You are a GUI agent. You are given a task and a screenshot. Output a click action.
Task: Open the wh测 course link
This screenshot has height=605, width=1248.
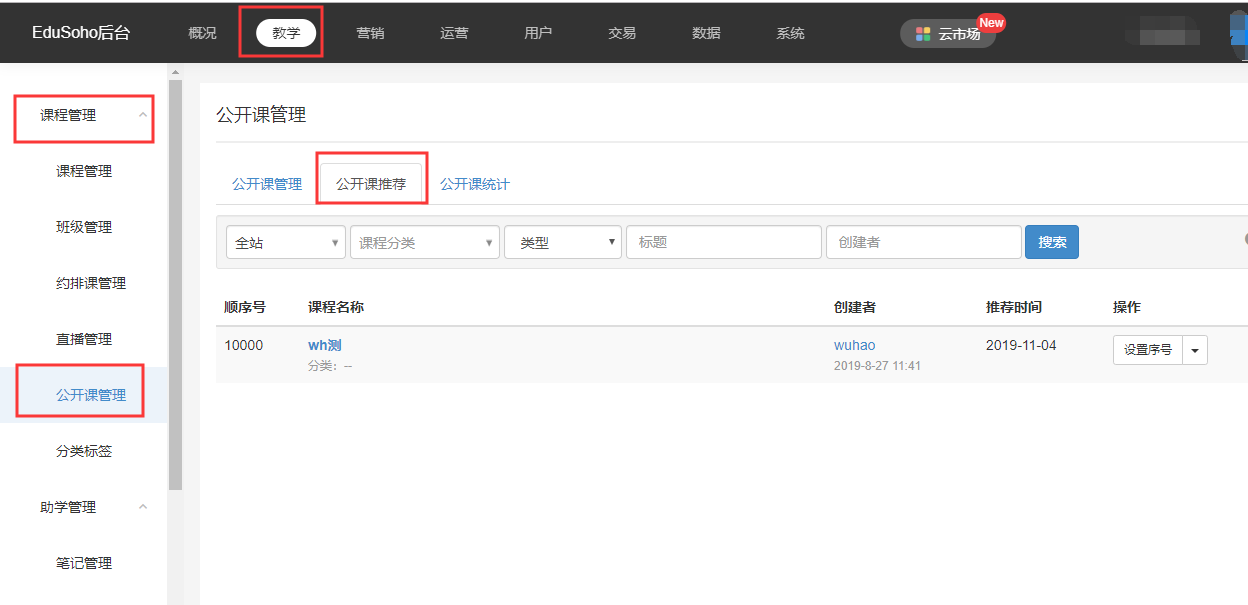pyautogui.click(x=324, y=345)
